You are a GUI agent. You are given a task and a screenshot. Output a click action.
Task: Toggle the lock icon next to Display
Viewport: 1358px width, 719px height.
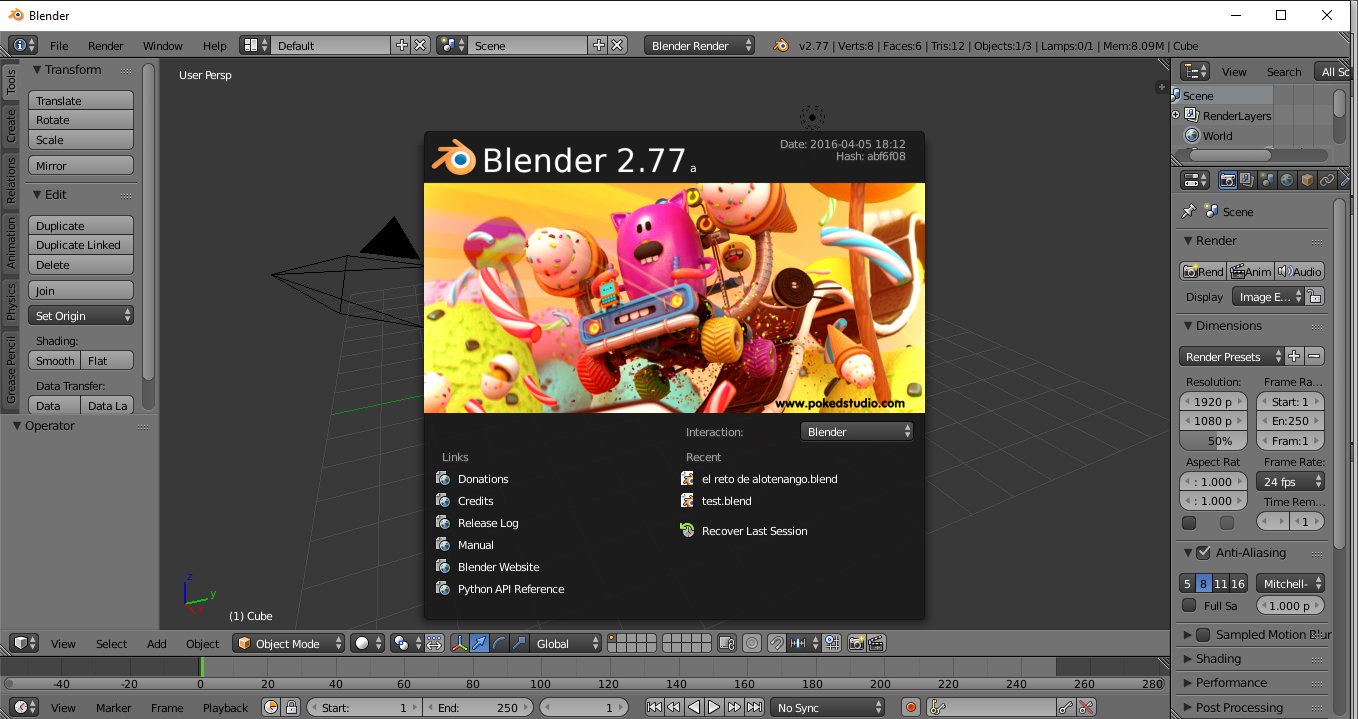(x=1315, y=296)
